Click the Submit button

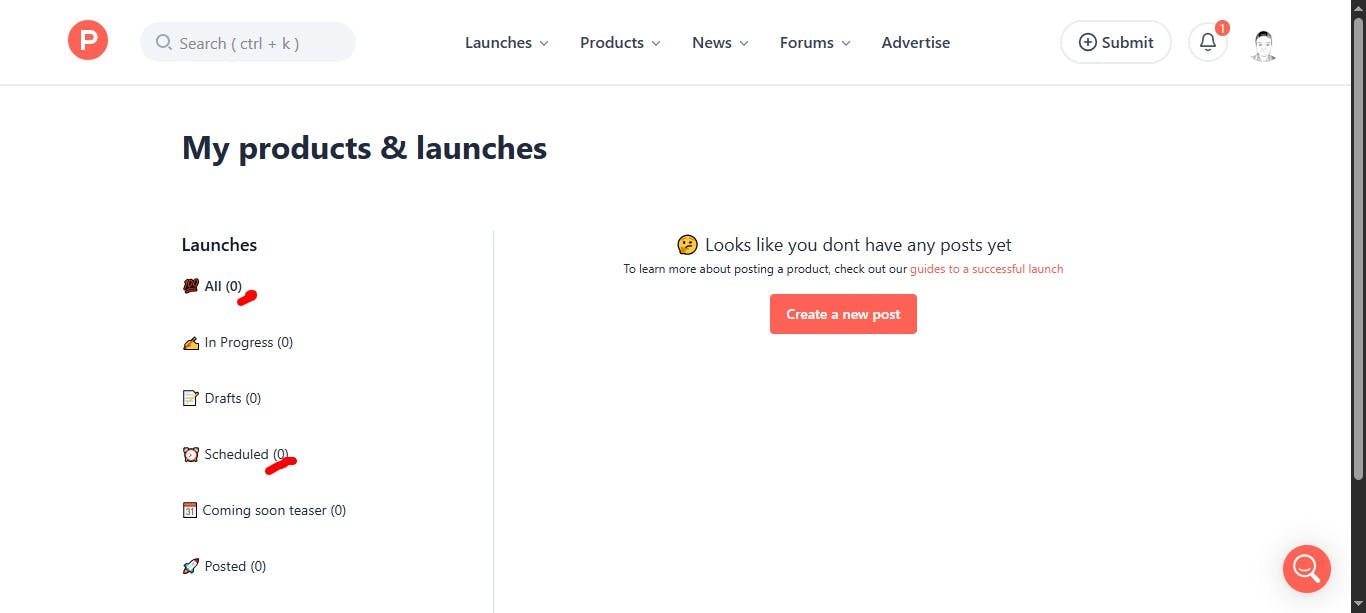coord(1116,42)
